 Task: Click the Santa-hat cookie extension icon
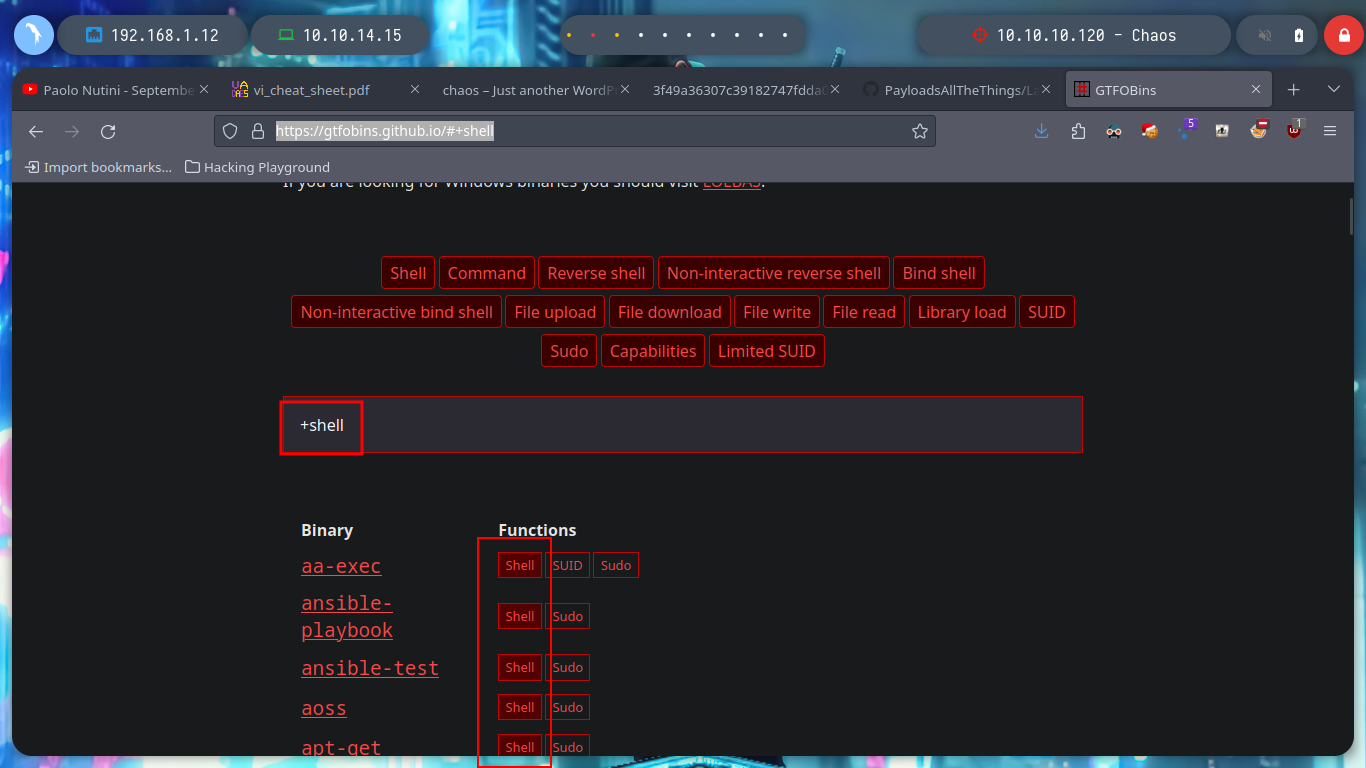(1149, 131)
